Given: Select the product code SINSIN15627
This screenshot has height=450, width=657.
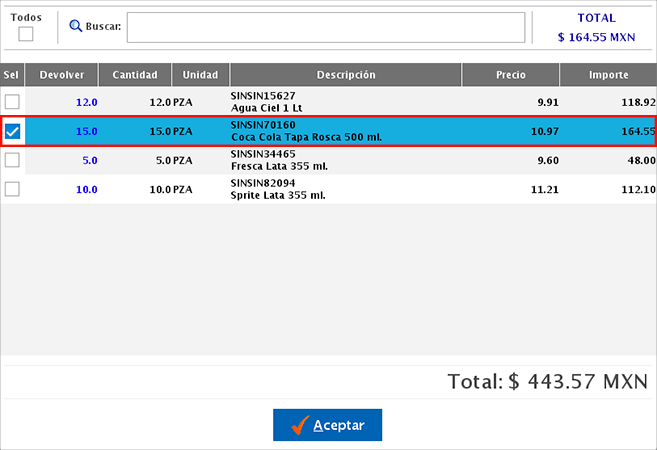Looking at the screenshot, I should tap(263, 96).
